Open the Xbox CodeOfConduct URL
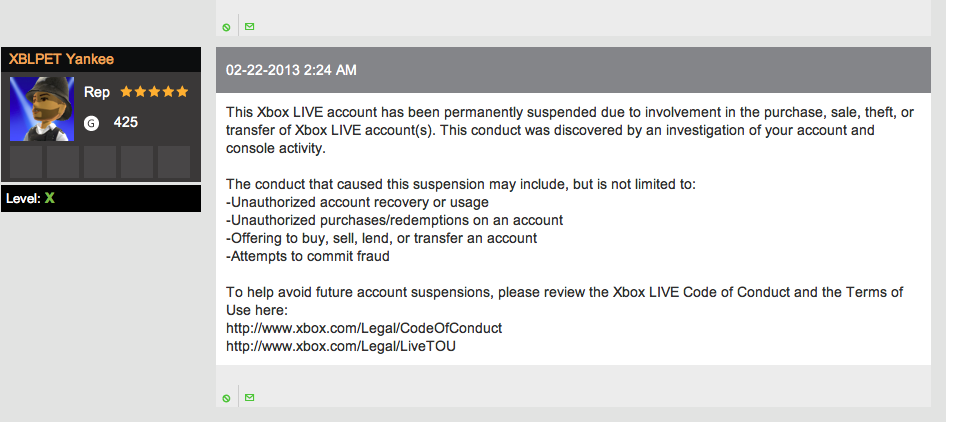956x422 pixels. click(364, 328)
